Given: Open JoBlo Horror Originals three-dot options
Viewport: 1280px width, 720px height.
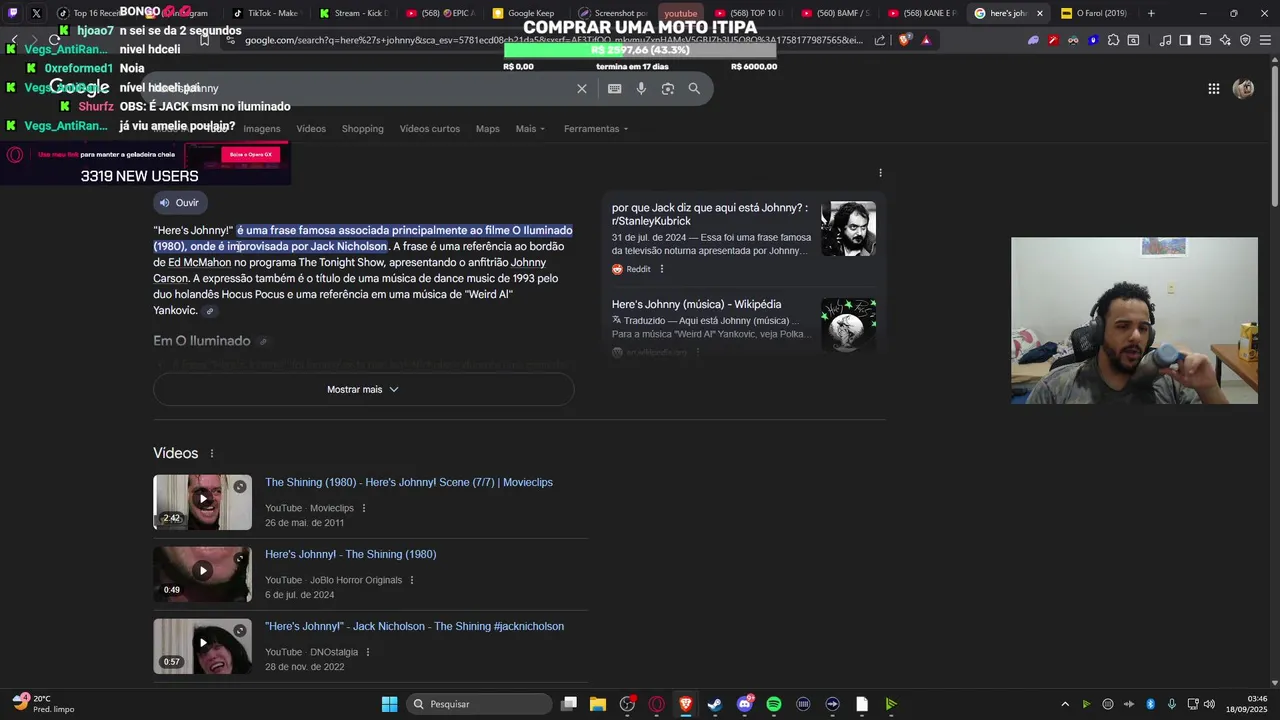Looking at the screenshot, I should pyautogui.click(x=412, y=580).
